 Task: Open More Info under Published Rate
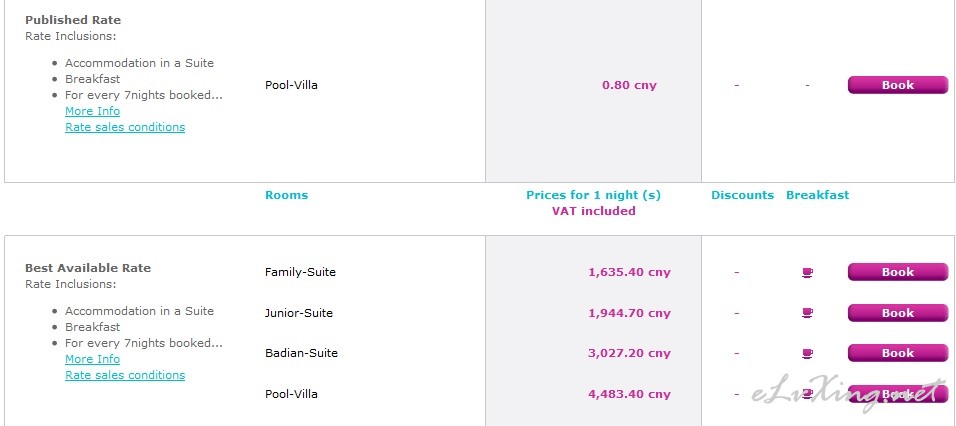click(x=93, y=111)
